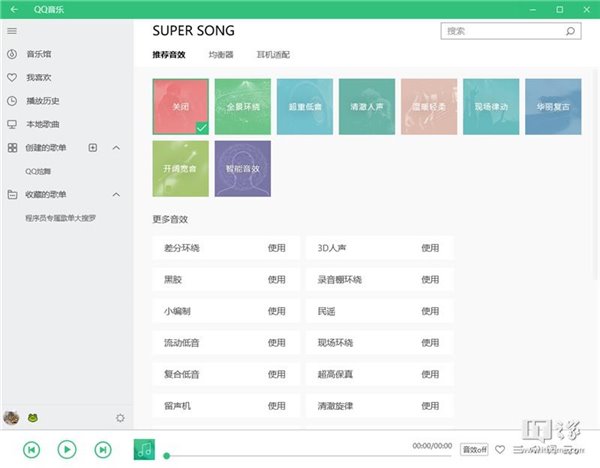Select the 关闭 sound effect tile

point(181,107)
